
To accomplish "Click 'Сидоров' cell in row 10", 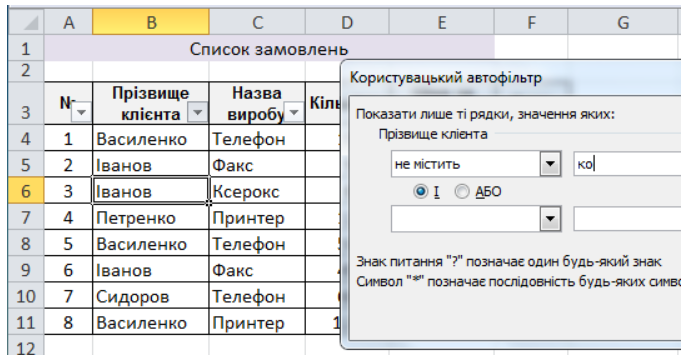I will coord(151,296).
